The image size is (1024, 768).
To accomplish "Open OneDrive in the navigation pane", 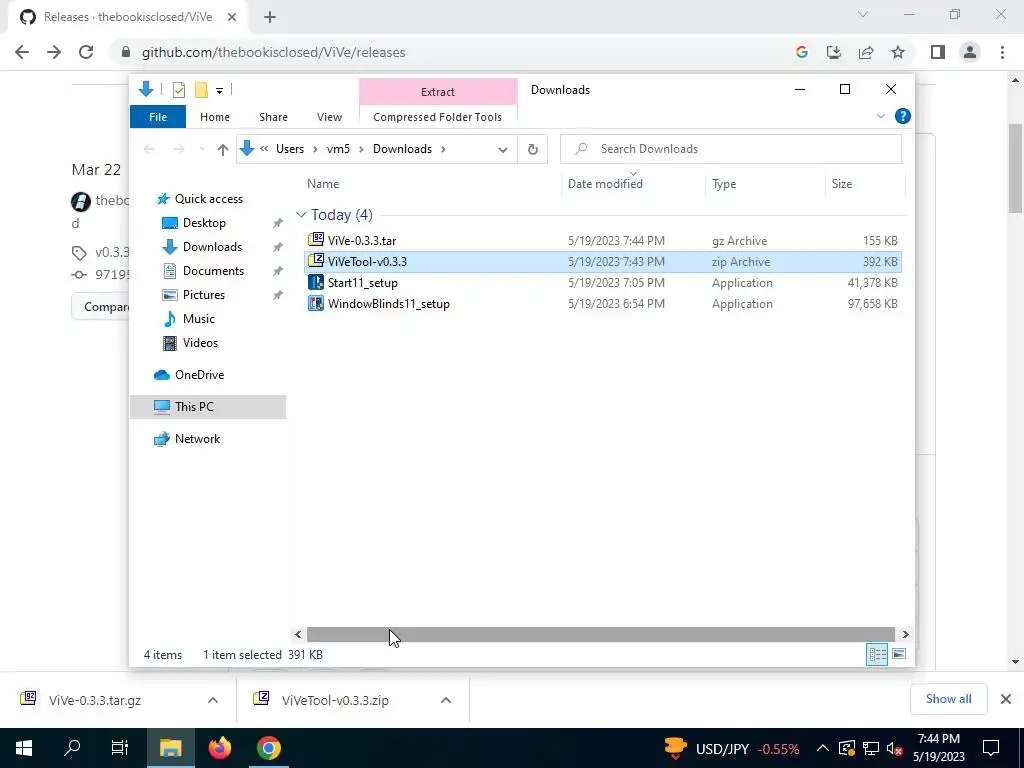I will tap(199, 375).
